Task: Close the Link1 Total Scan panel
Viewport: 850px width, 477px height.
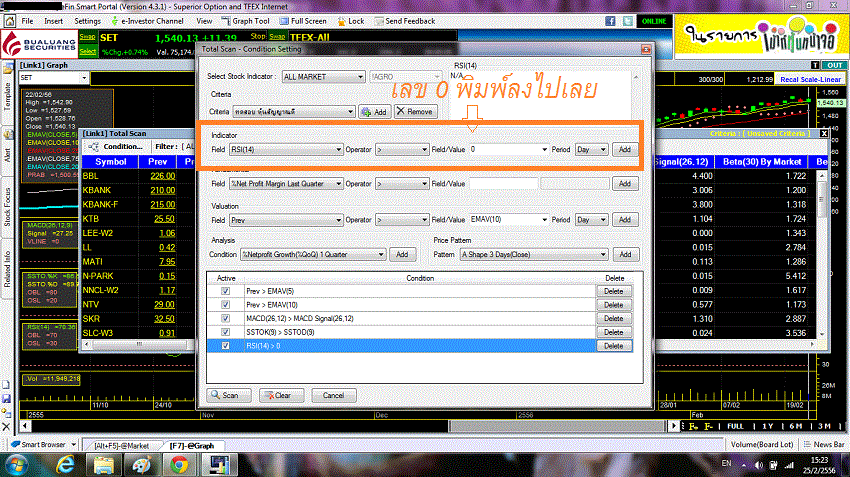Action: 824,133
